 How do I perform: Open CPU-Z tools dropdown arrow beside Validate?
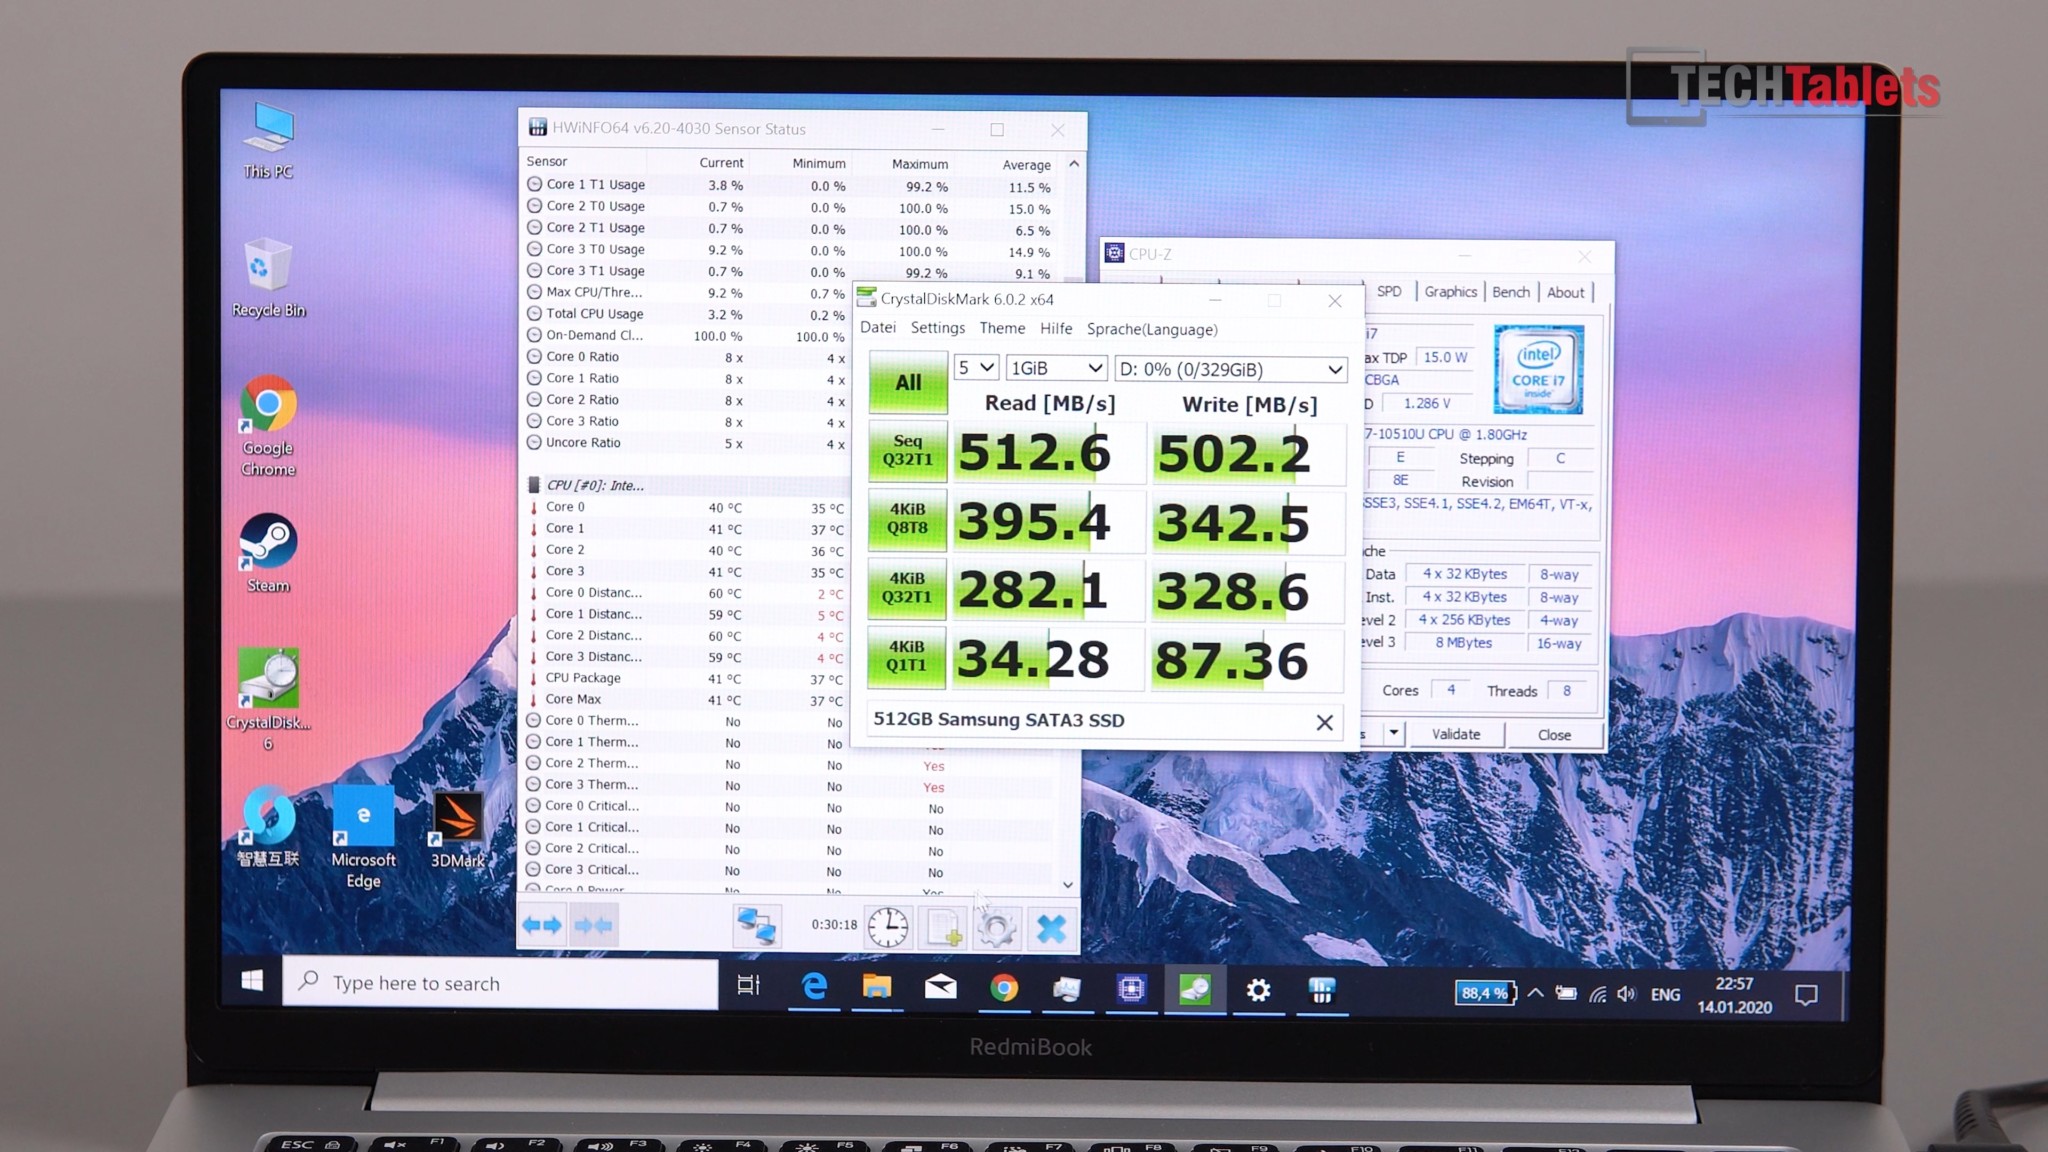pos(1393,733)
